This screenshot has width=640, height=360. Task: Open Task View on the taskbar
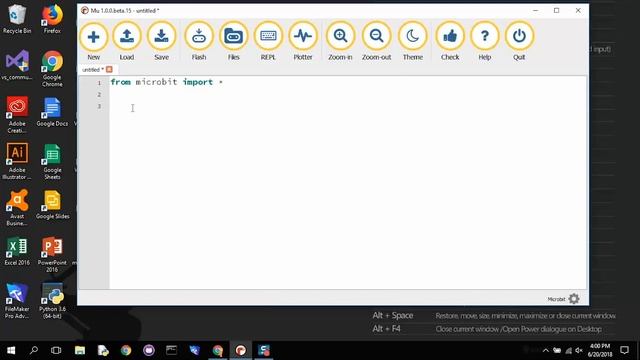pos(56,350)
